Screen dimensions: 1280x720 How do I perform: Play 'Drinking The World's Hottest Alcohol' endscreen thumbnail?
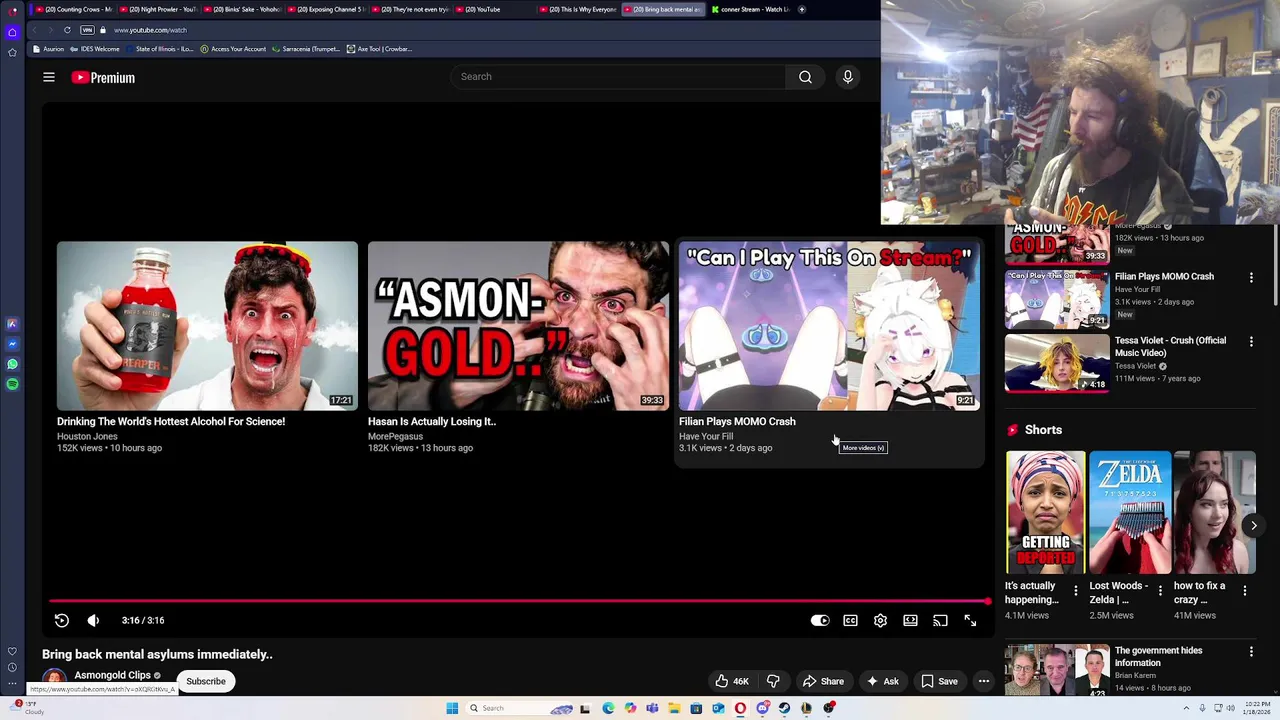click(207, 325)
